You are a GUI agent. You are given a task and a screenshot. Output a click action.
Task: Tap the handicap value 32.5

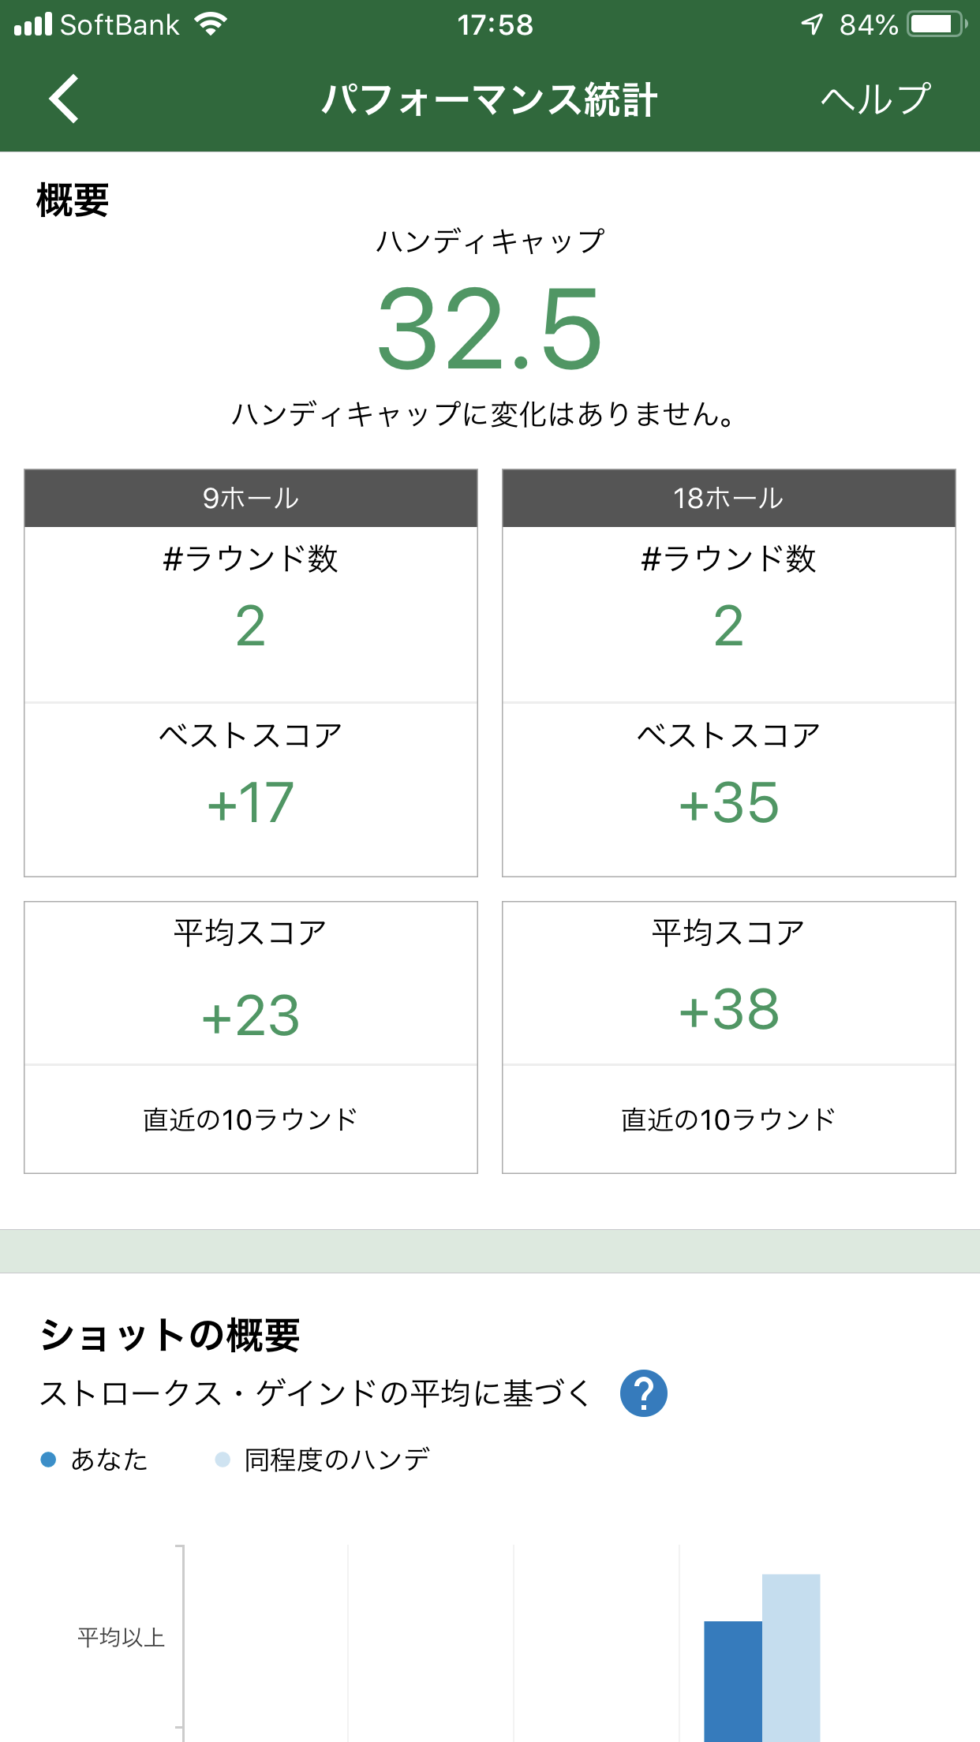click(x=490, y=329)
